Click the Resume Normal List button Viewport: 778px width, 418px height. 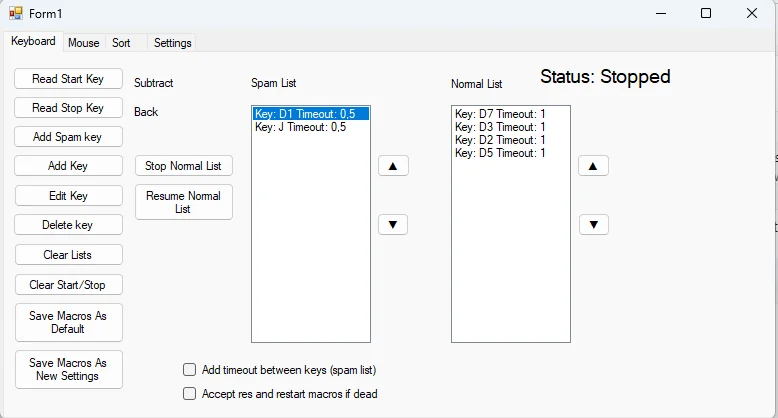pos(184,202)
